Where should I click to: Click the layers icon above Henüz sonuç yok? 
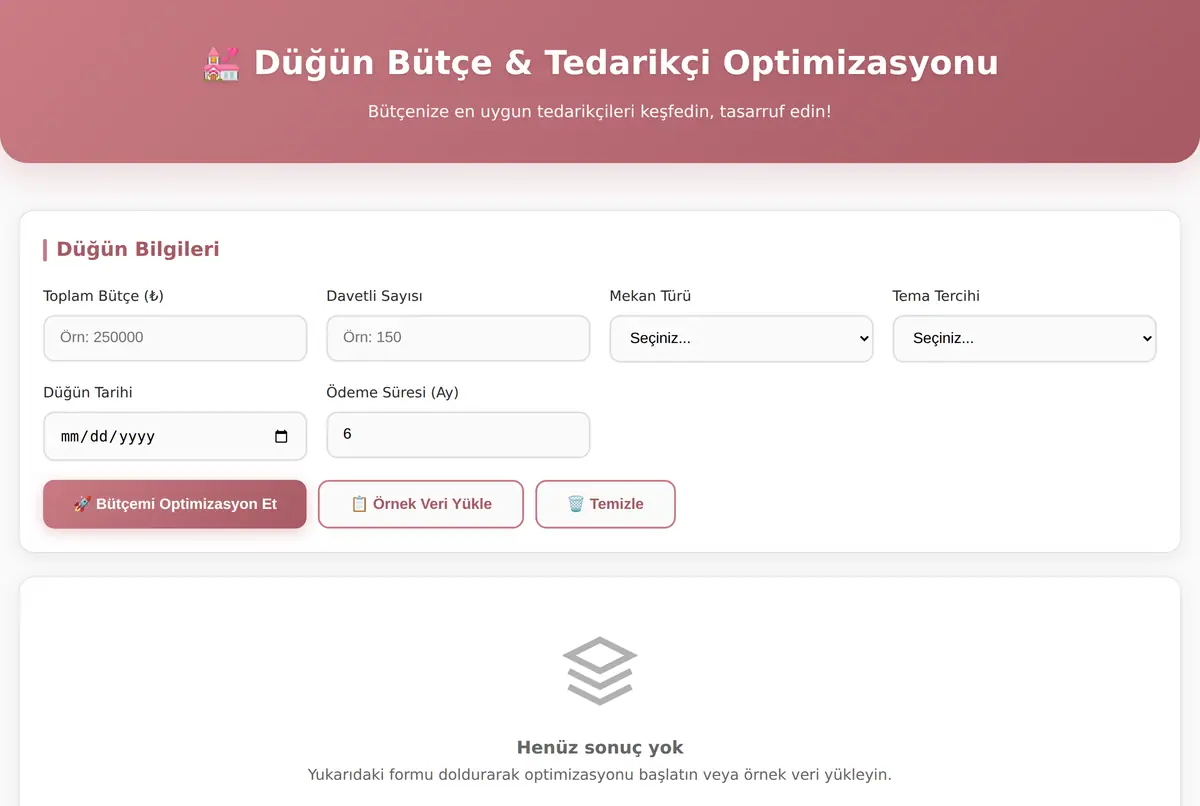[600, 671]
